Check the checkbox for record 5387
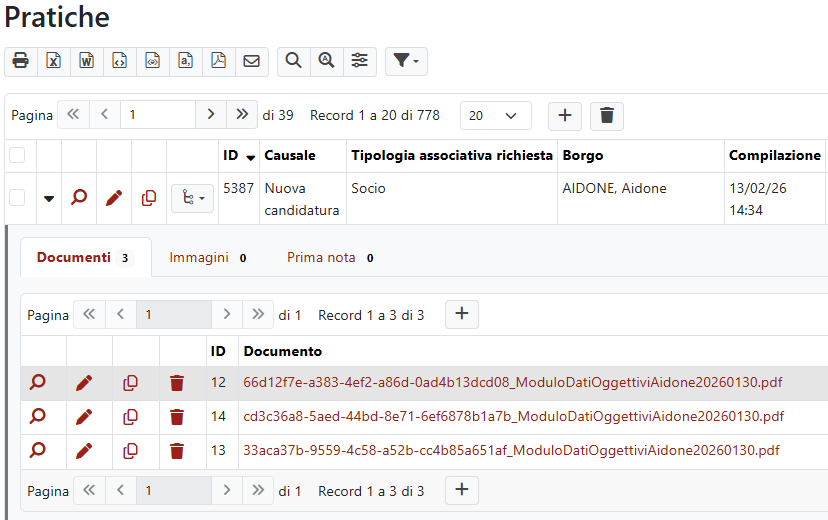This screenshot has height=520, width=828. 17,198
